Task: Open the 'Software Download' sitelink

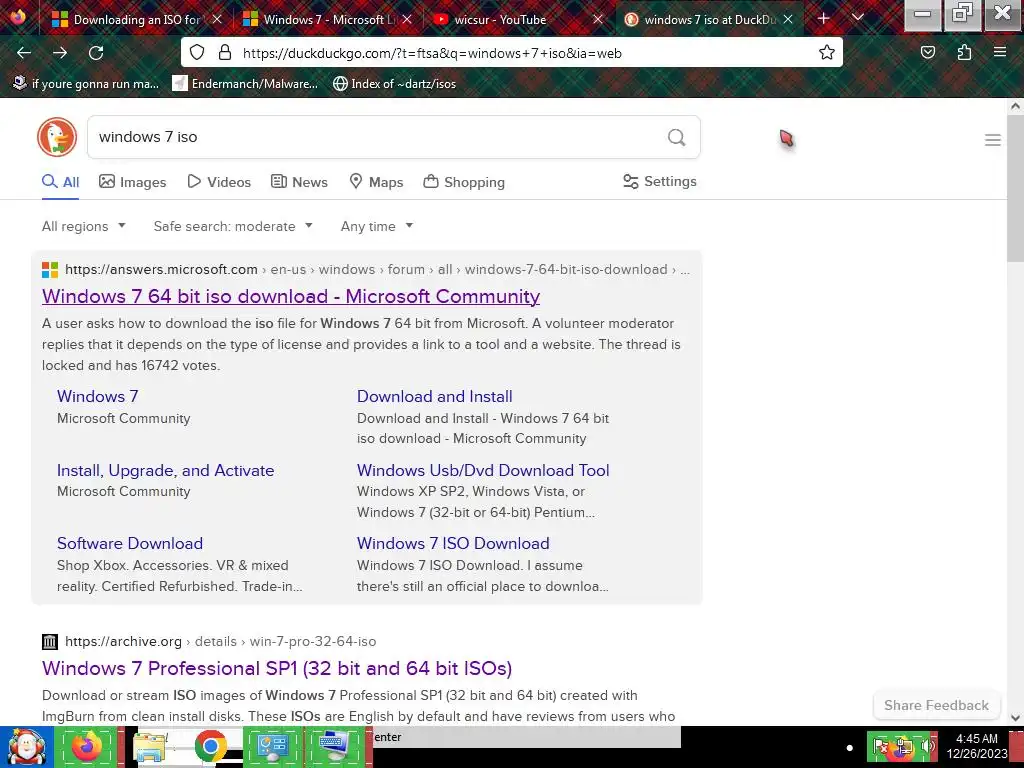Action: [x=130, y=543]
